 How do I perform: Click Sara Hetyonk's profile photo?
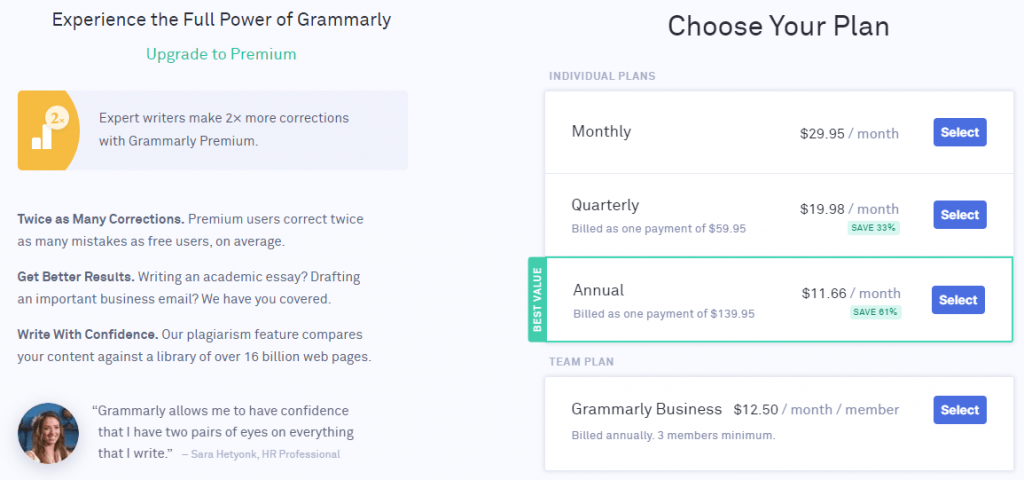tap(48, 434)
